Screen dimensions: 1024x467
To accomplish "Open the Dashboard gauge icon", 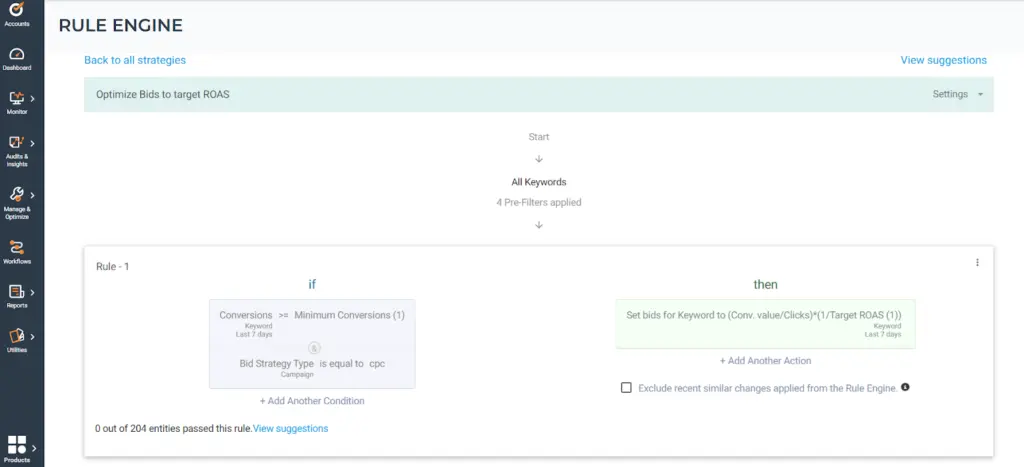I will click(17, 54).
